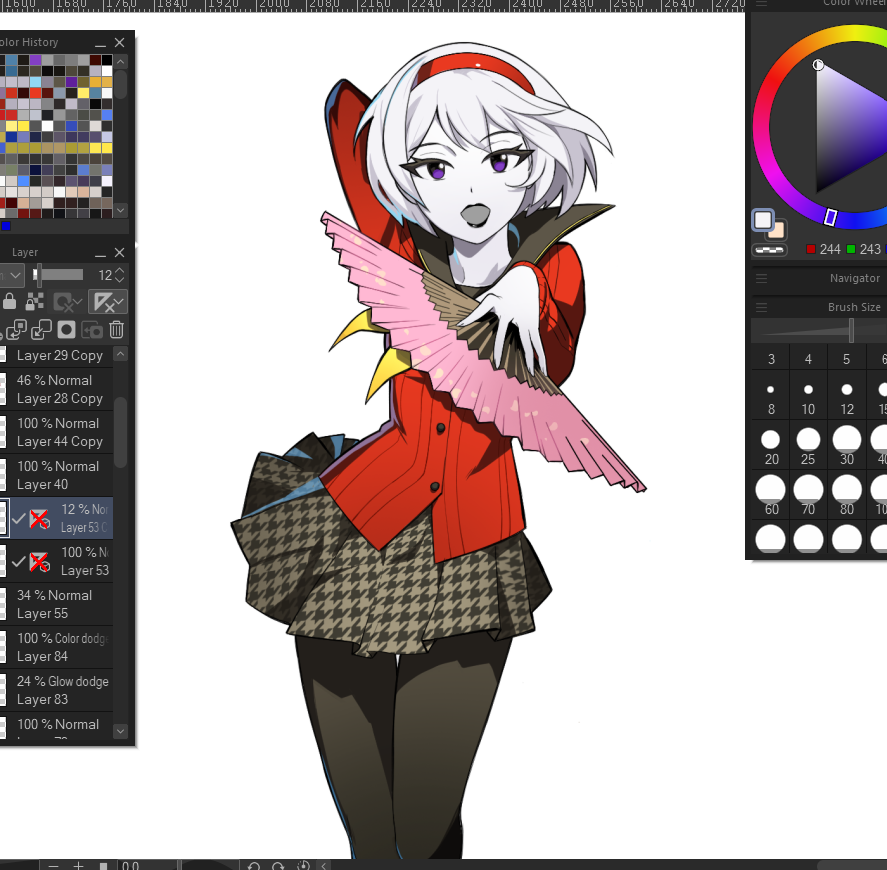887x870 pixels.
Task: Select the Layer 40 row
Action: [x=57, y=475]
